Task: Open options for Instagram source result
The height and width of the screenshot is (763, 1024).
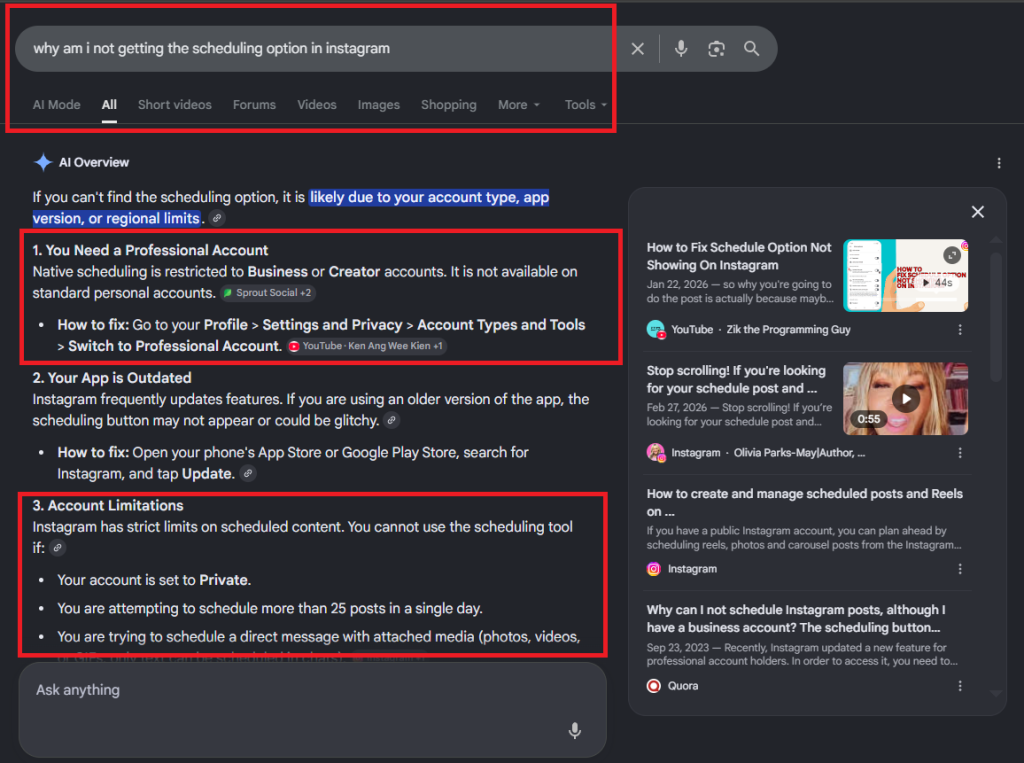Action: [x=960, y=570]
